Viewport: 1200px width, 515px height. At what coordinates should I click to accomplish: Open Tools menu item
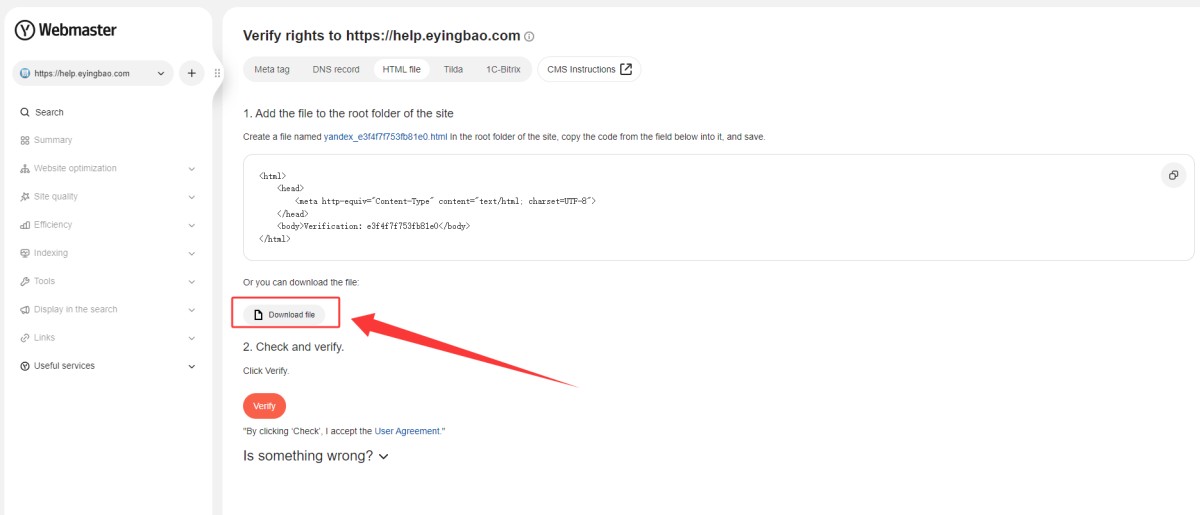point(44,281)
